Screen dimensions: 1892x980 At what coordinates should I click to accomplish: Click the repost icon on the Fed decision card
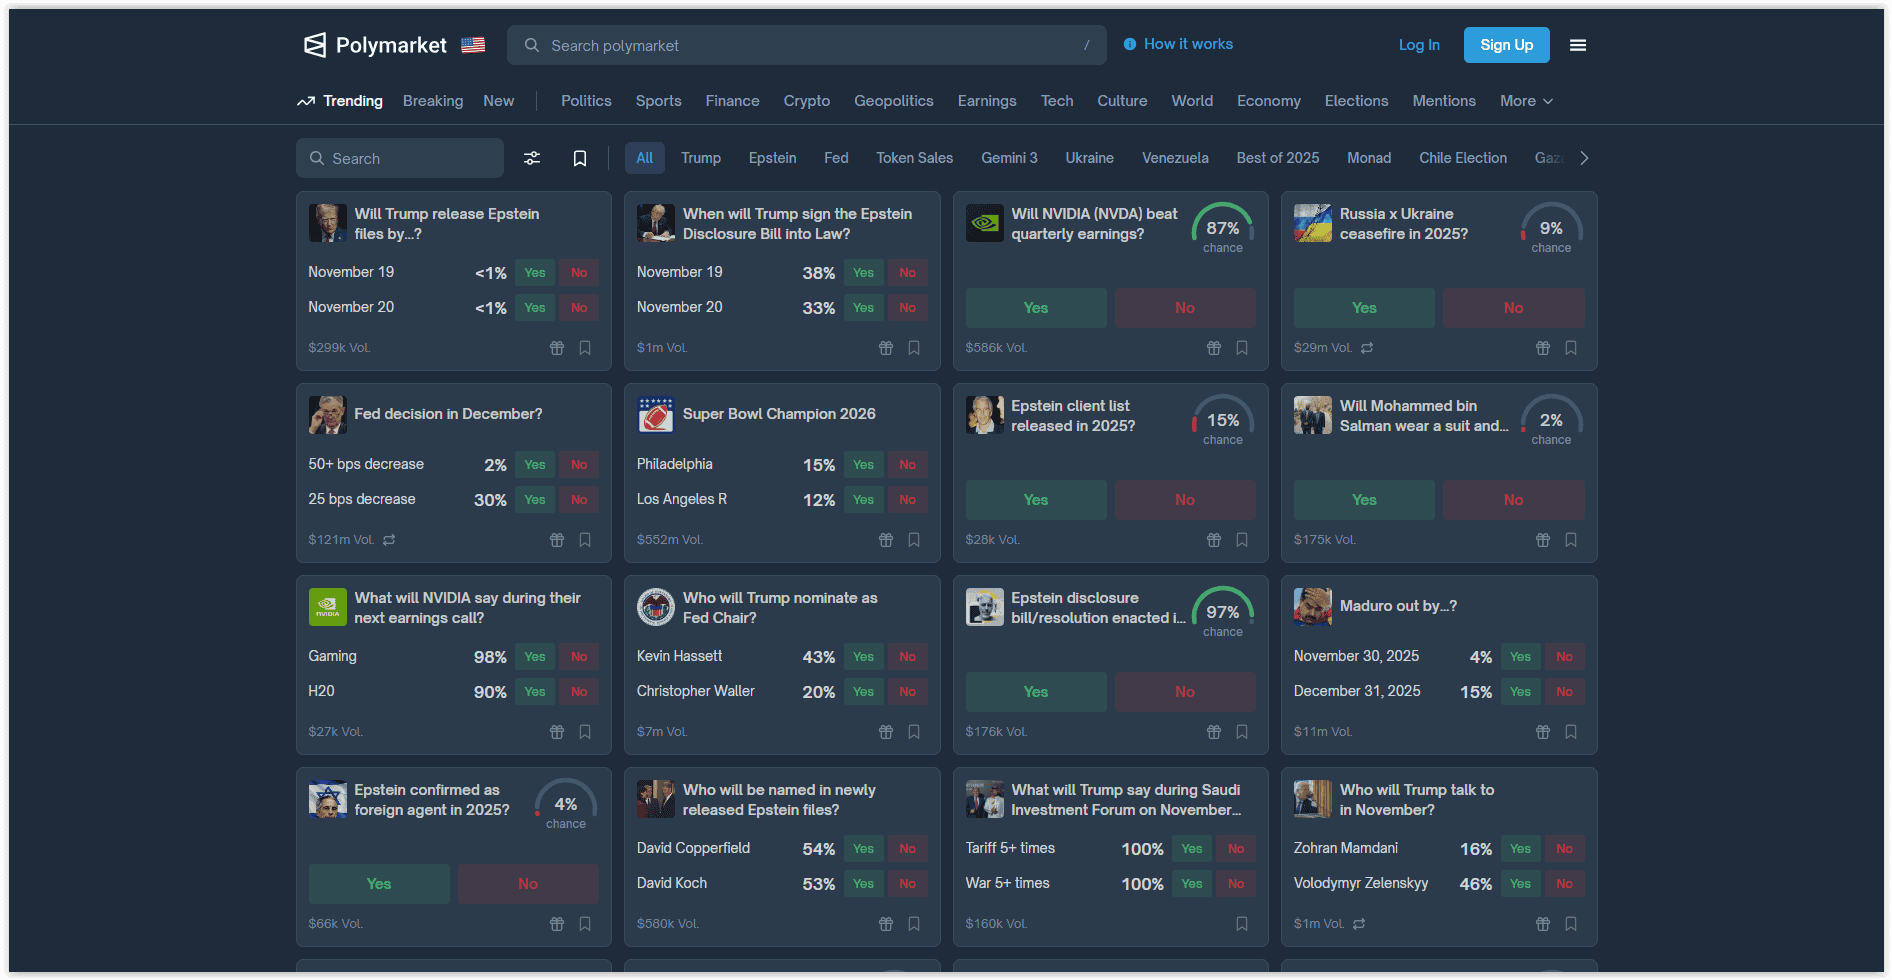(x=389, y=540)
